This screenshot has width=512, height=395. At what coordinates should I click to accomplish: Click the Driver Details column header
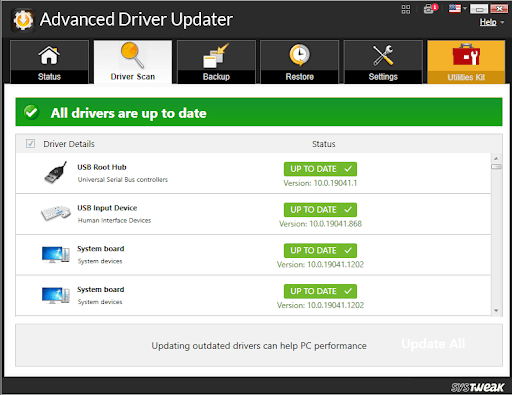click(x=69, y=144)
